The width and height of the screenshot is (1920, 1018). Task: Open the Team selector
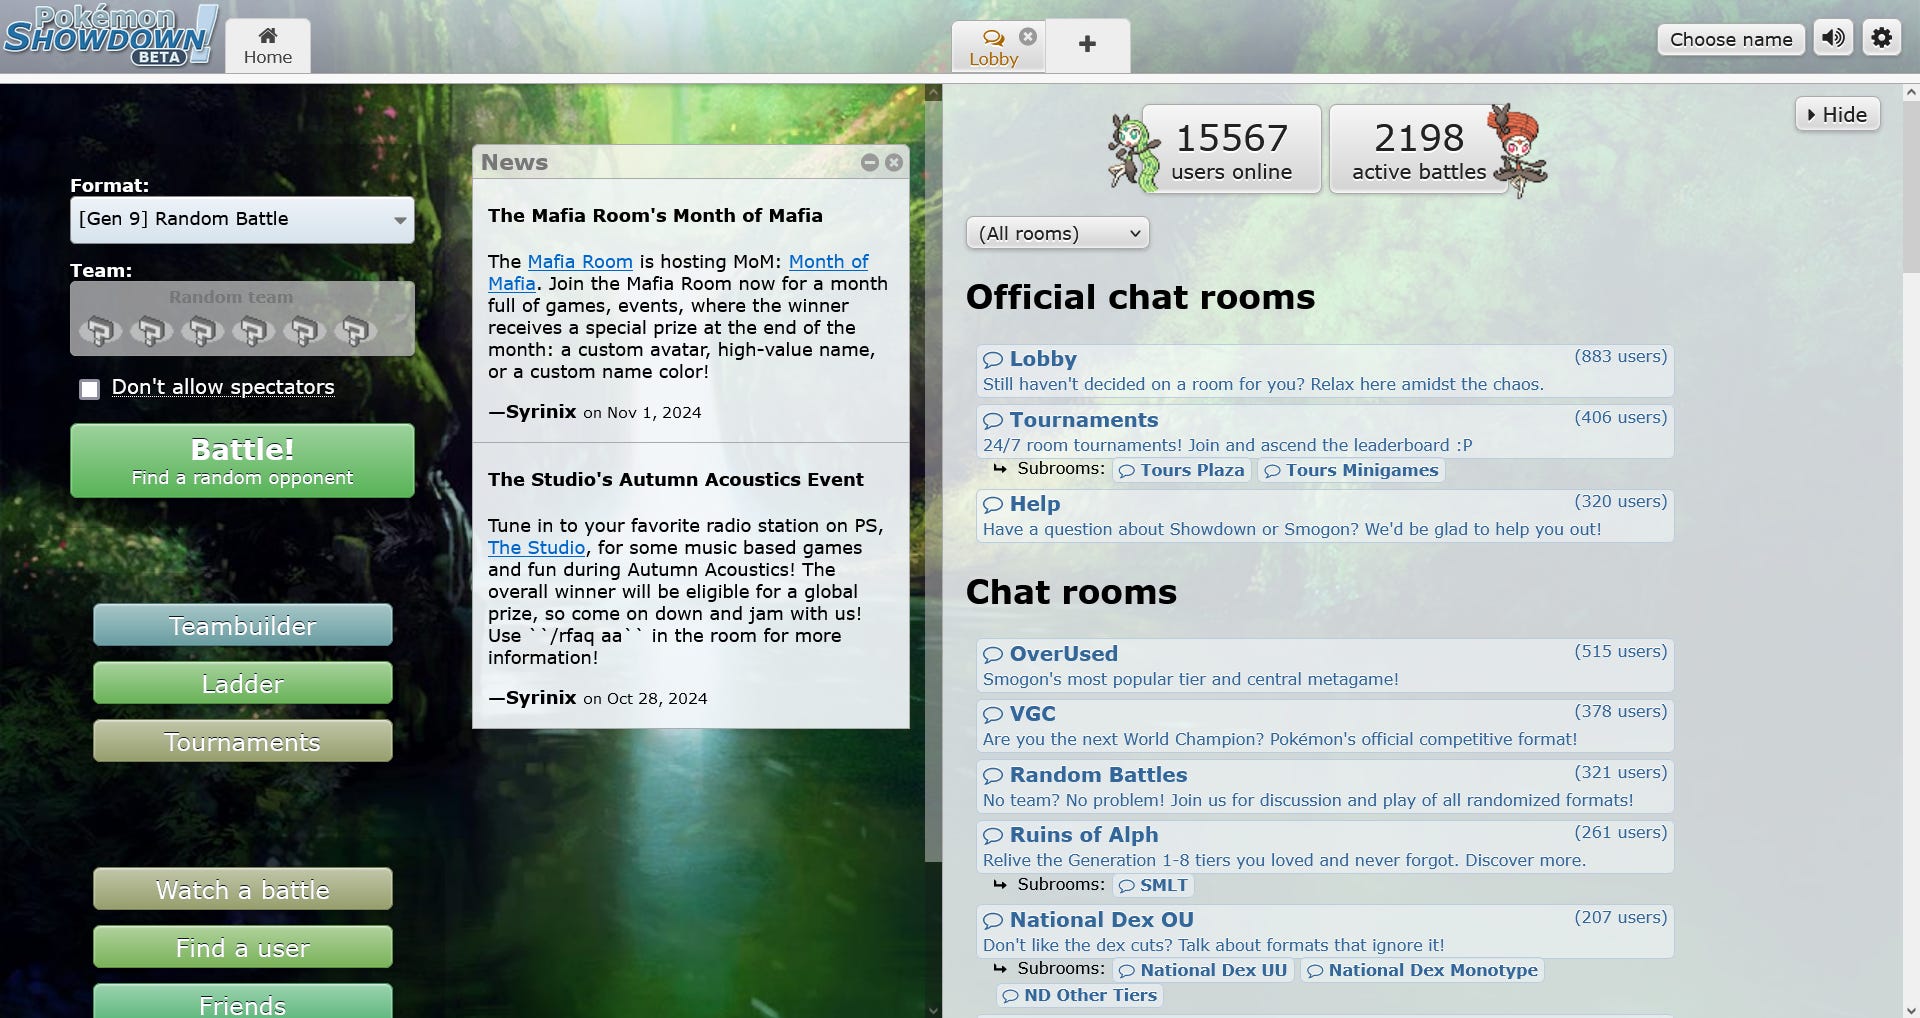click(241, 318)
